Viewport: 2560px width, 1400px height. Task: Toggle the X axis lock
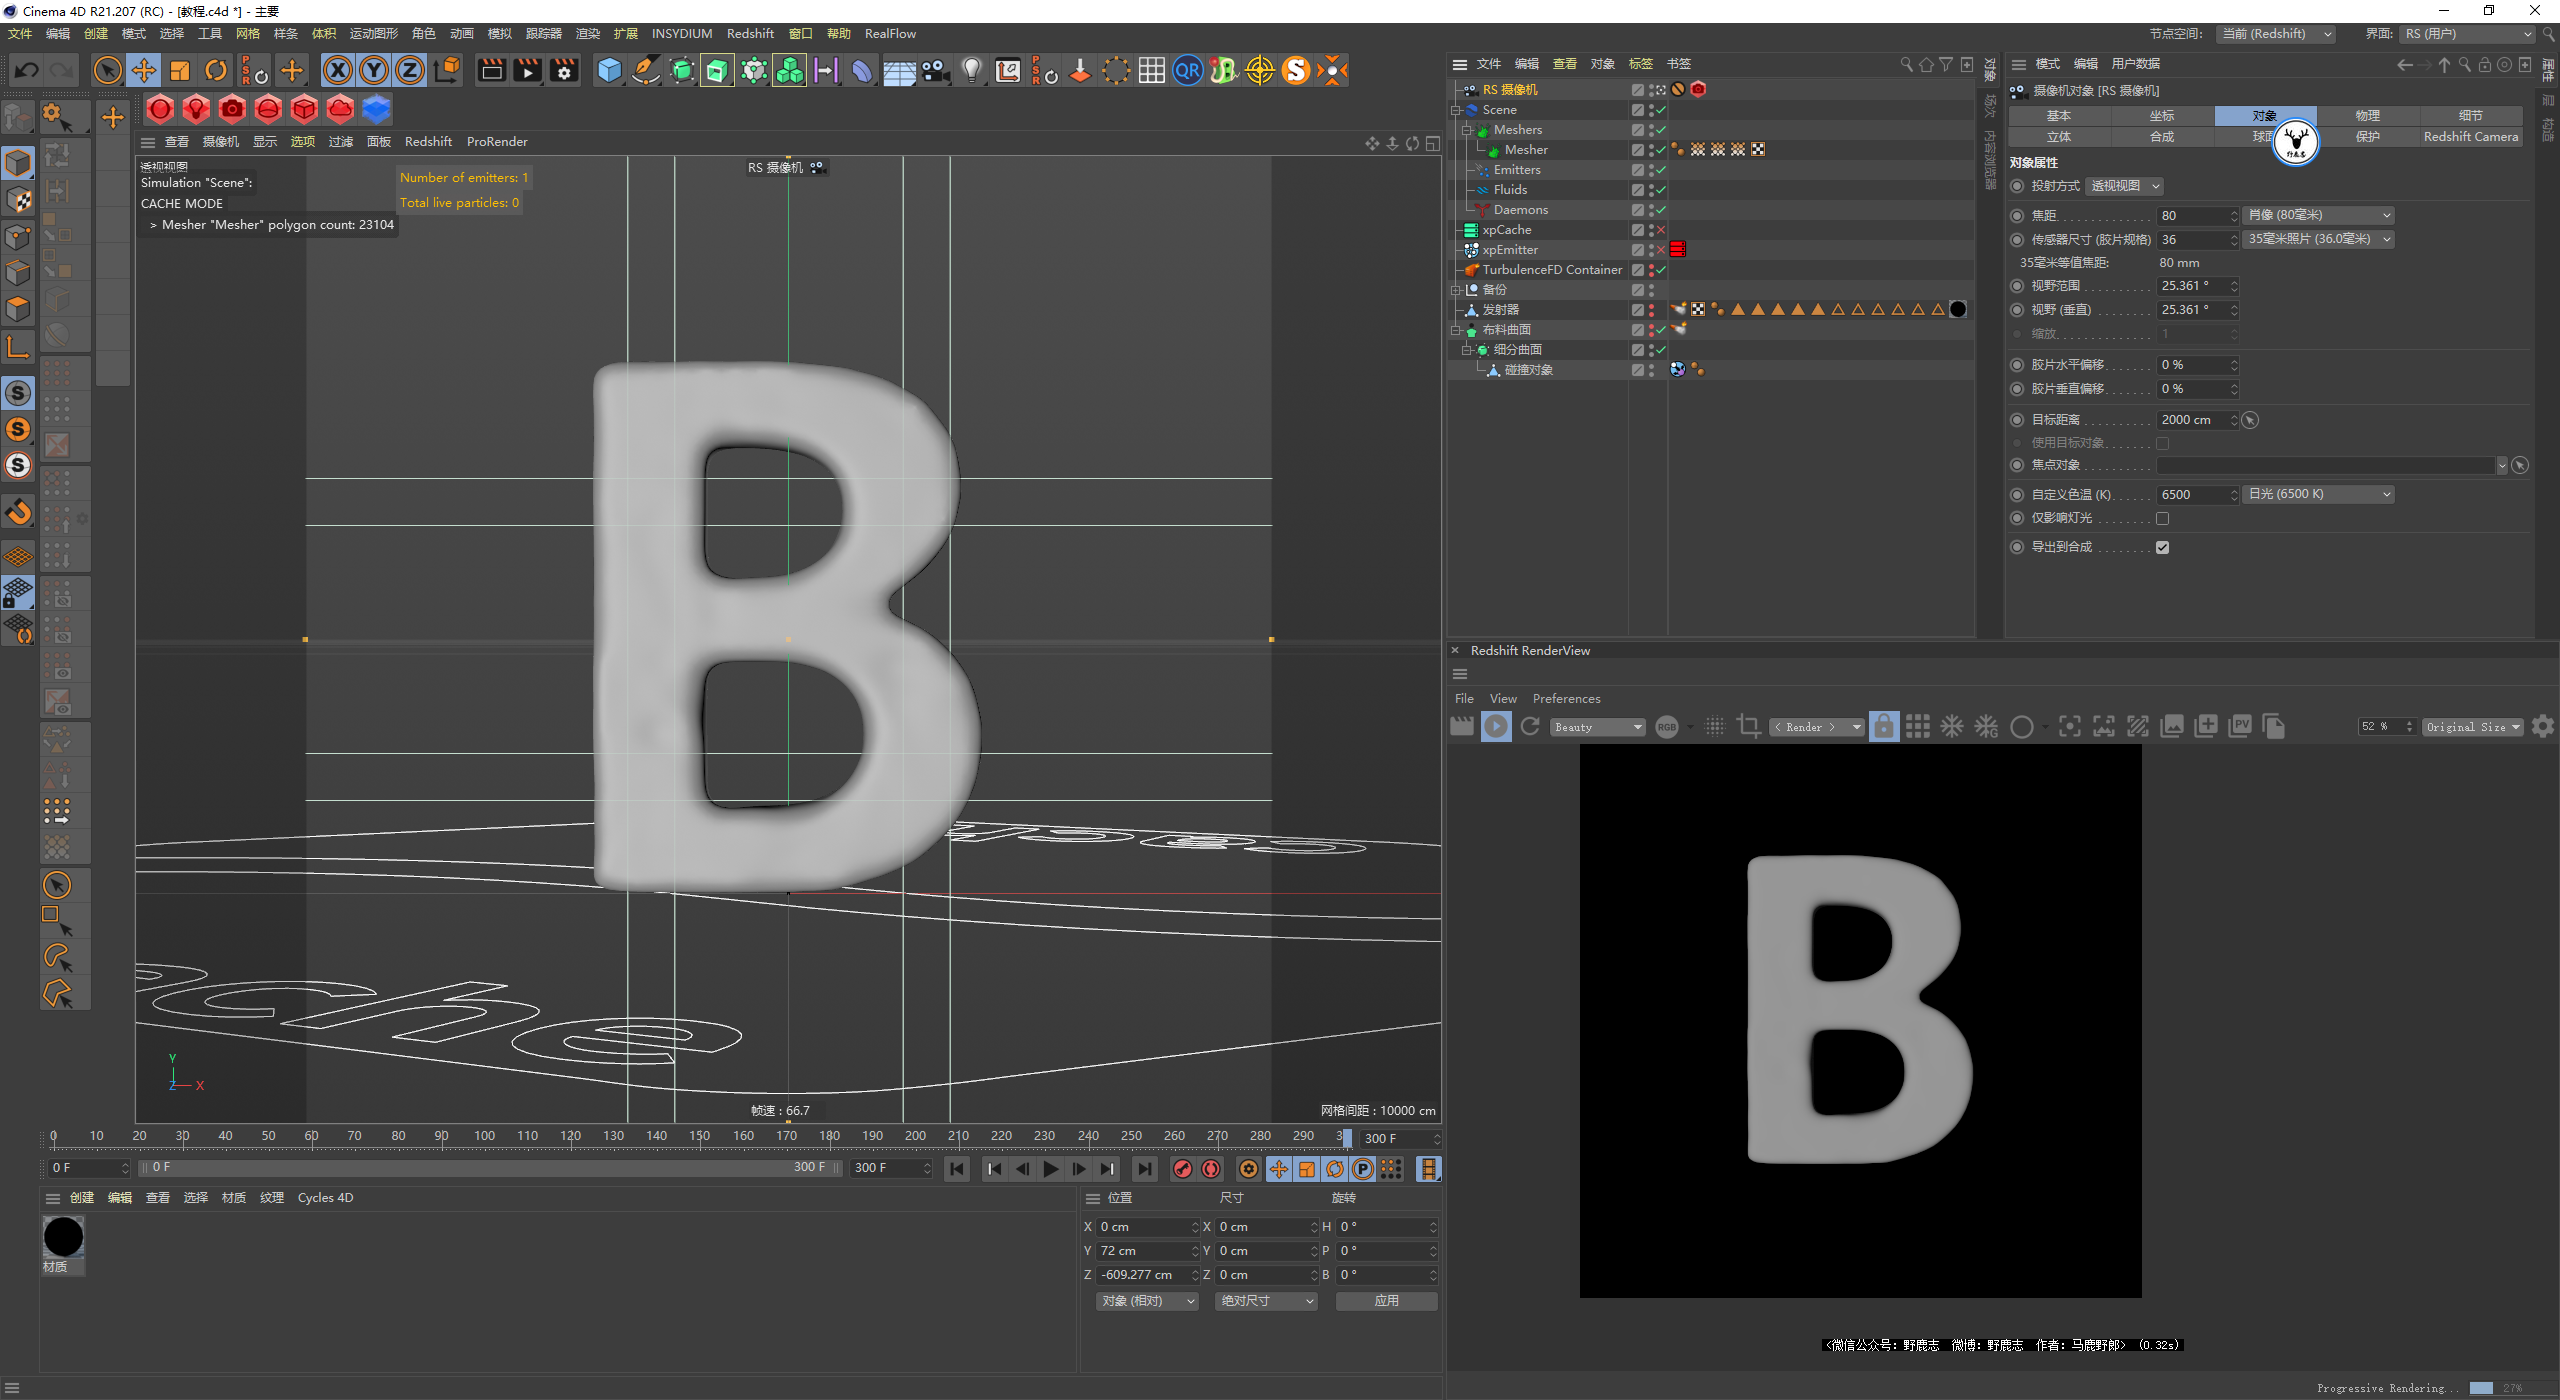coord(338,71)
